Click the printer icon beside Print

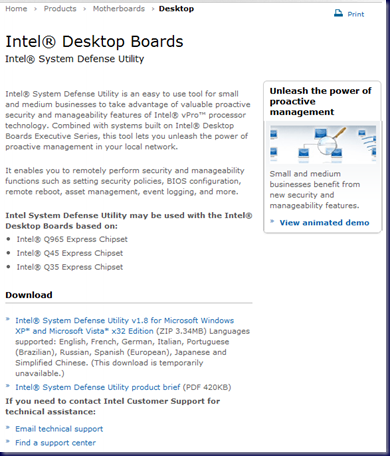click(338, 13)
